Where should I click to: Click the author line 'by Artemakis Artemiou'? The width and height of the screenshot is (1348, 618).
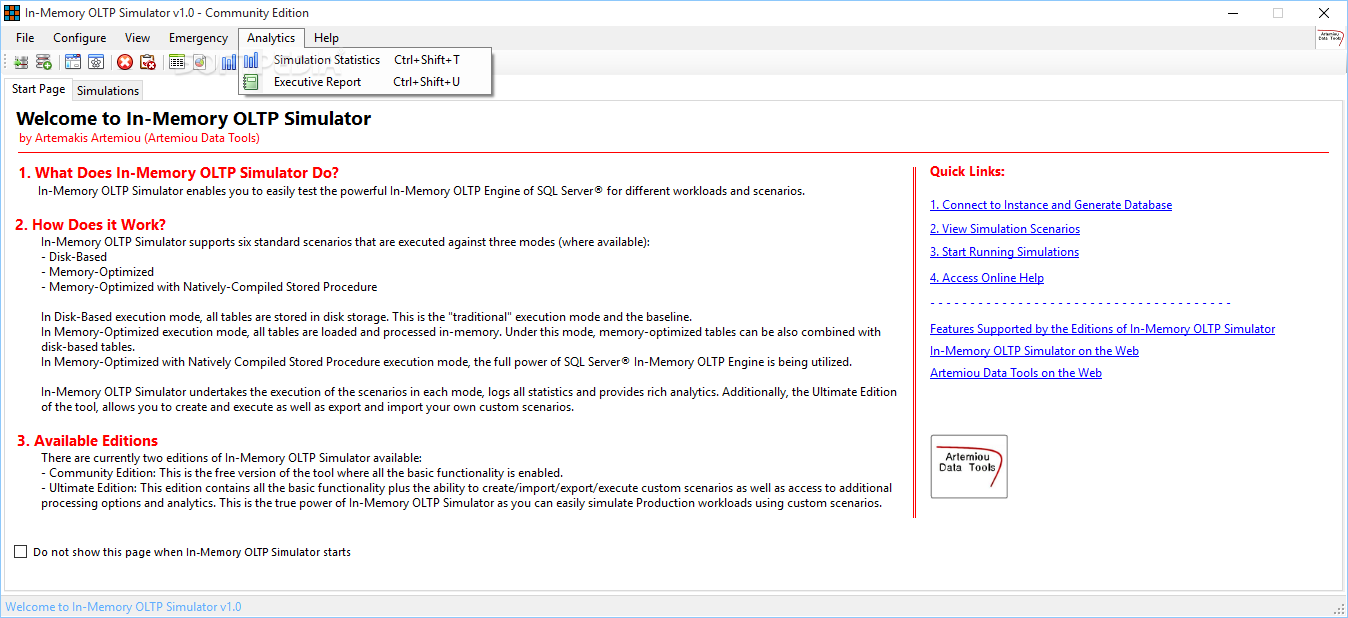[x=140, y=138]
